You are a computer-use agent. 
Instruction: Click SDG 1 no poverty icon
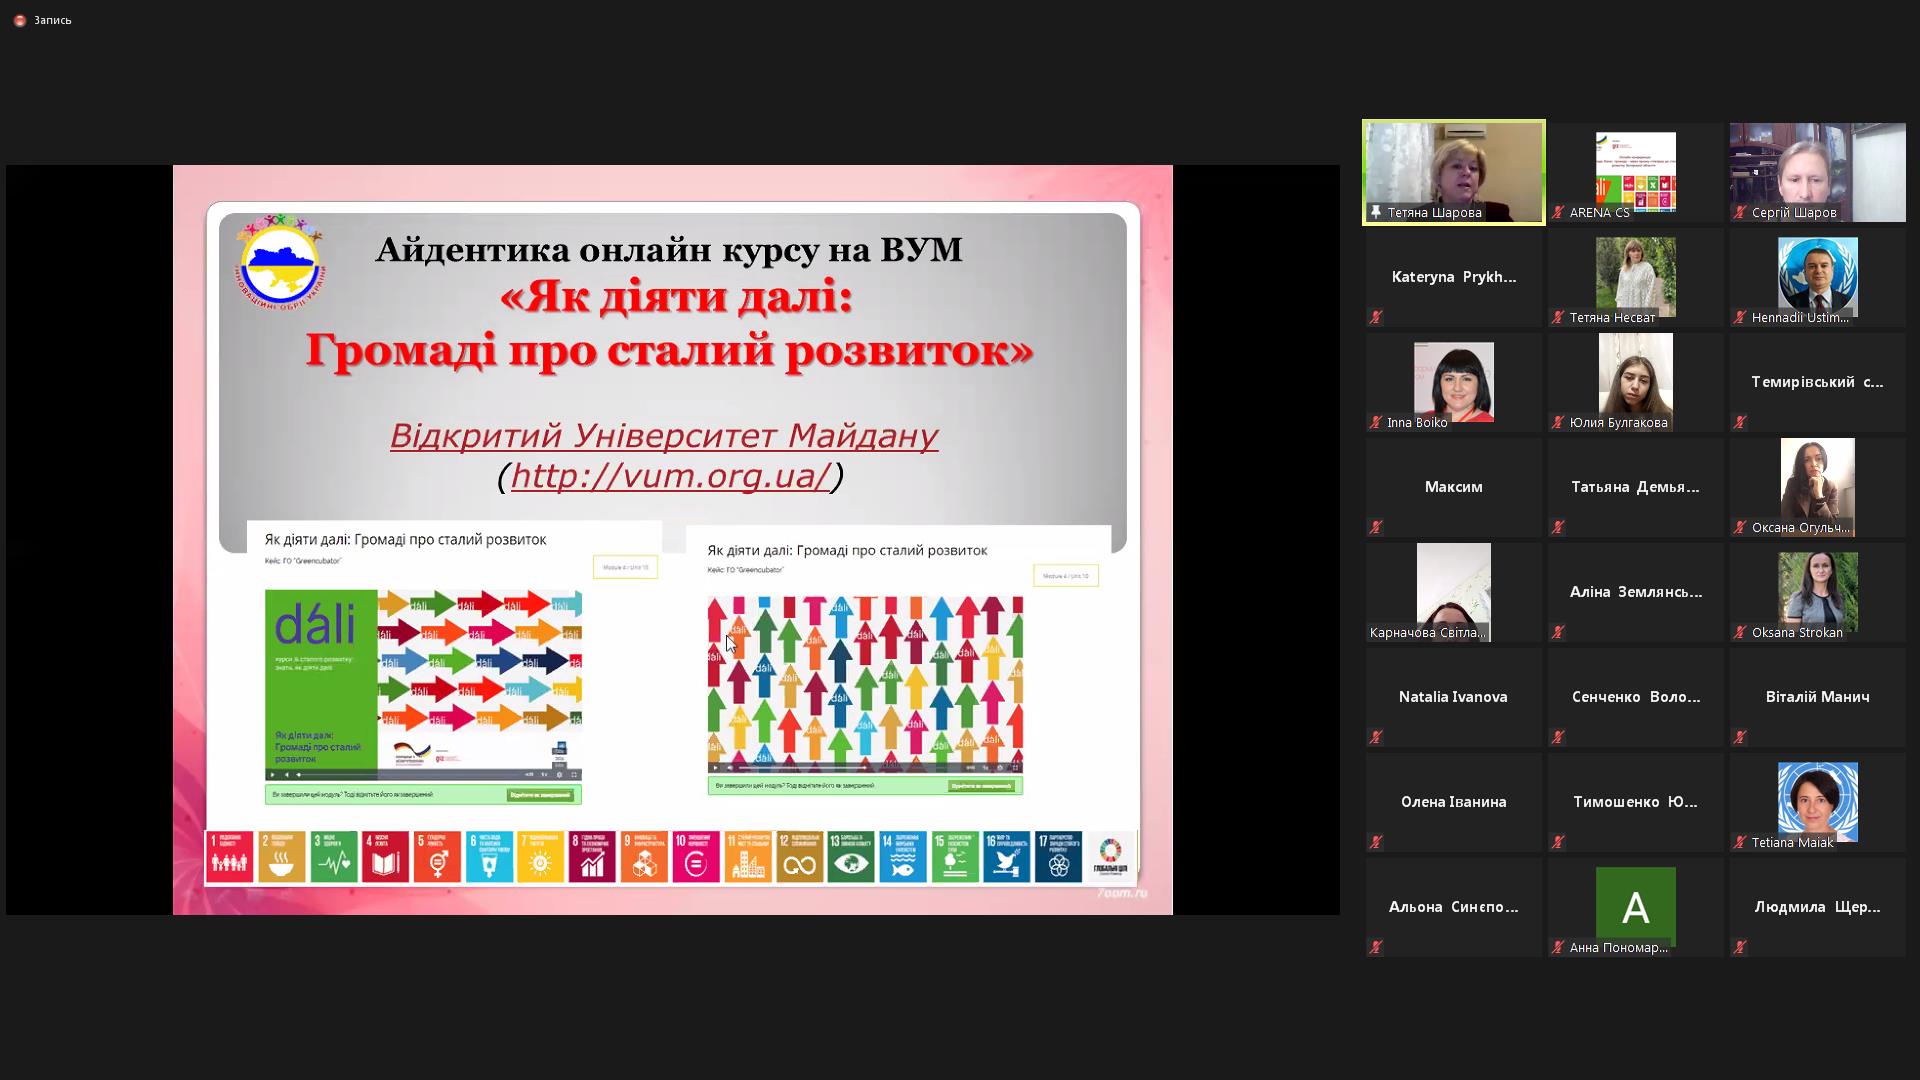(230, 857)
